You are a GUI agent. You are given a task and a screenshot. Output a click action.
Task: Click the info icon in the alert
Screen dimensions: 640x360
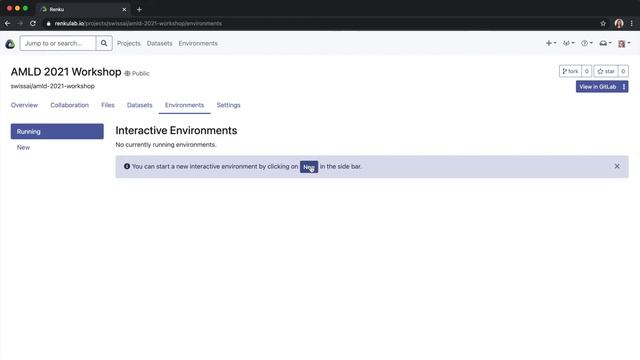pos(127,166)
